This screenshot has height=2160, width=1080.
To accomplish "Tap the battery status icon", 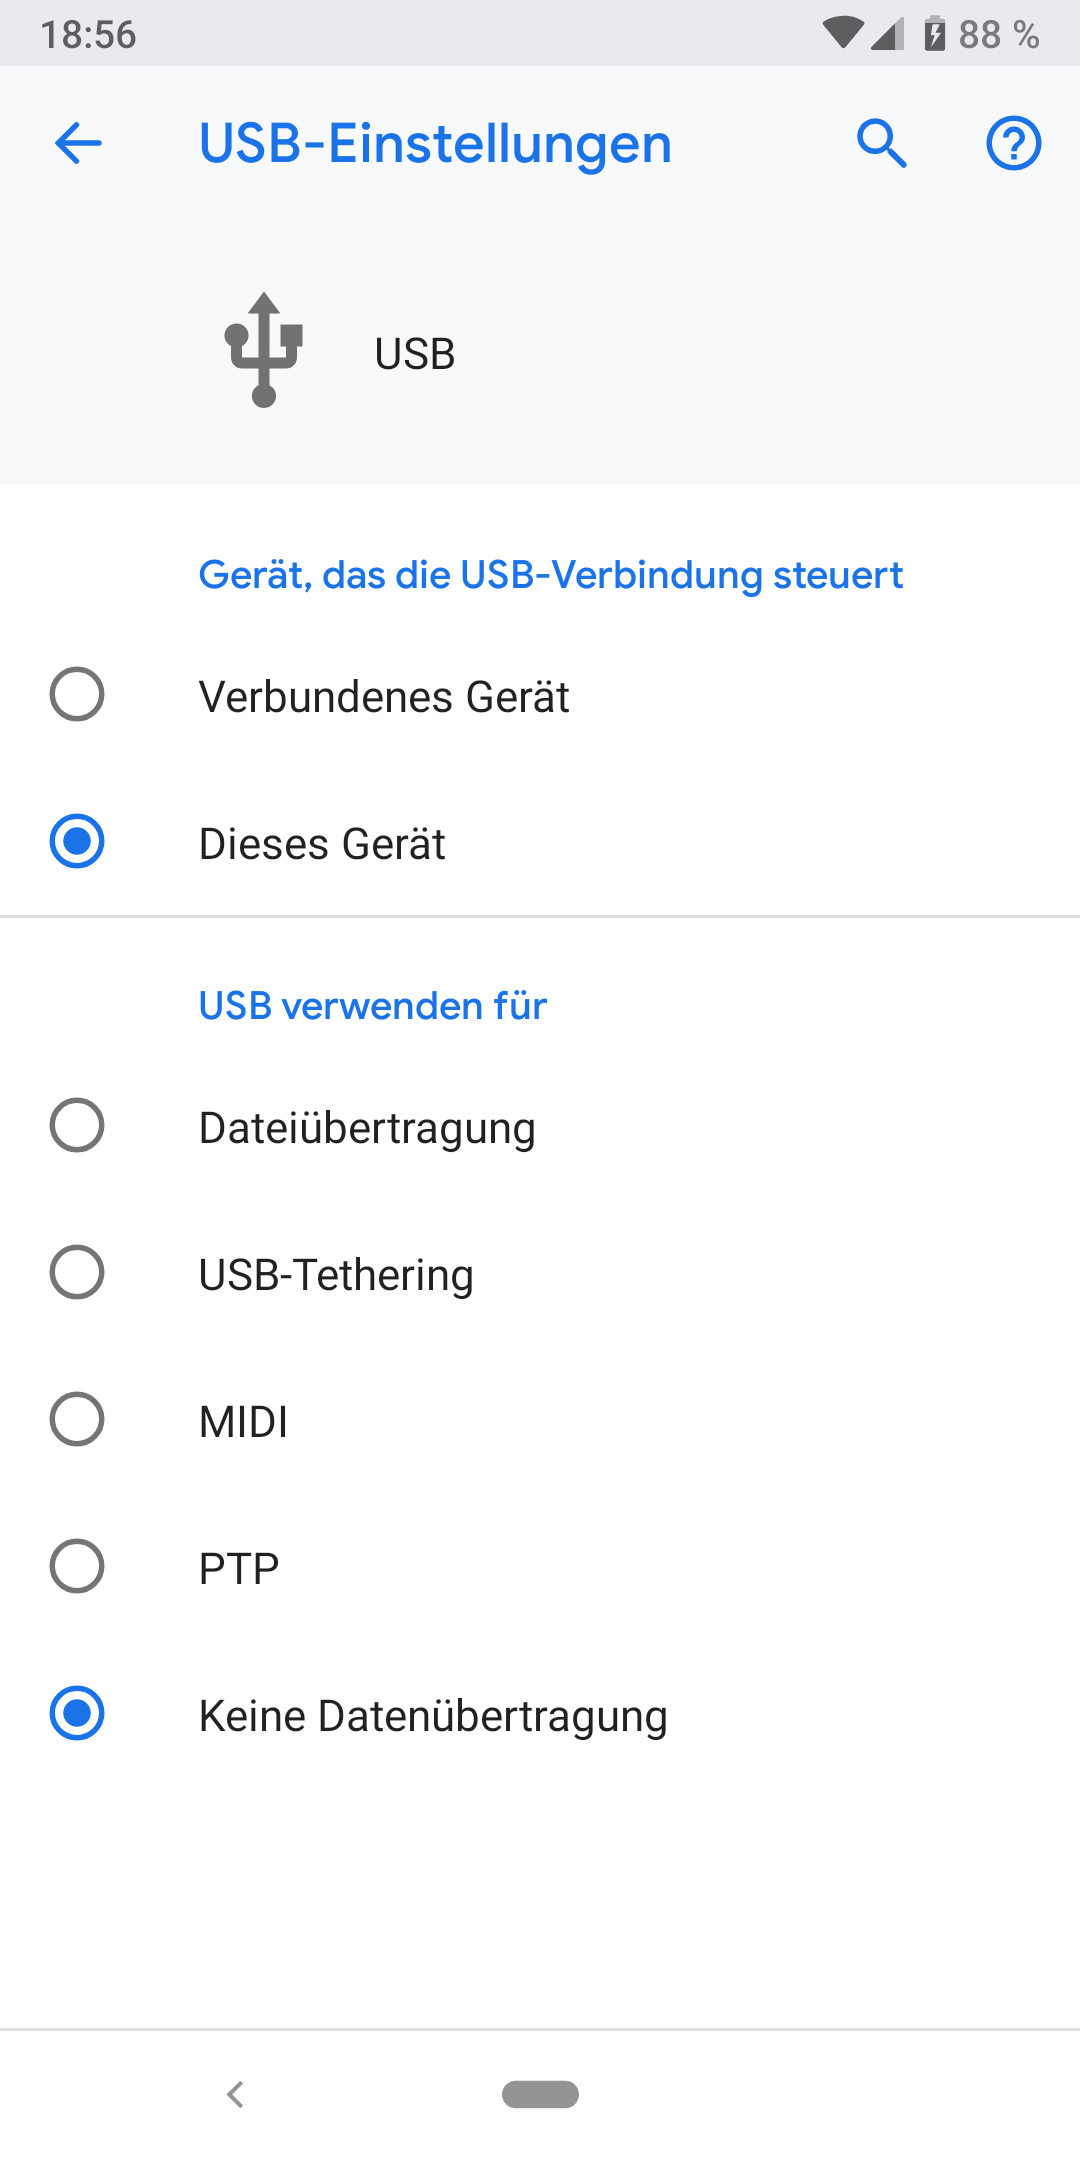I will coord(935,34).
